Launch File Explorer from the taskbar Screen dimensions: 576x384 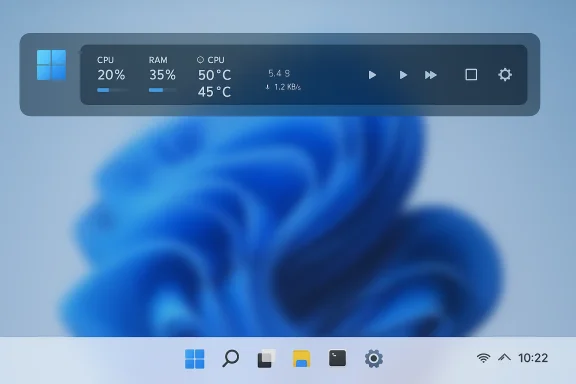pos(302,358)
